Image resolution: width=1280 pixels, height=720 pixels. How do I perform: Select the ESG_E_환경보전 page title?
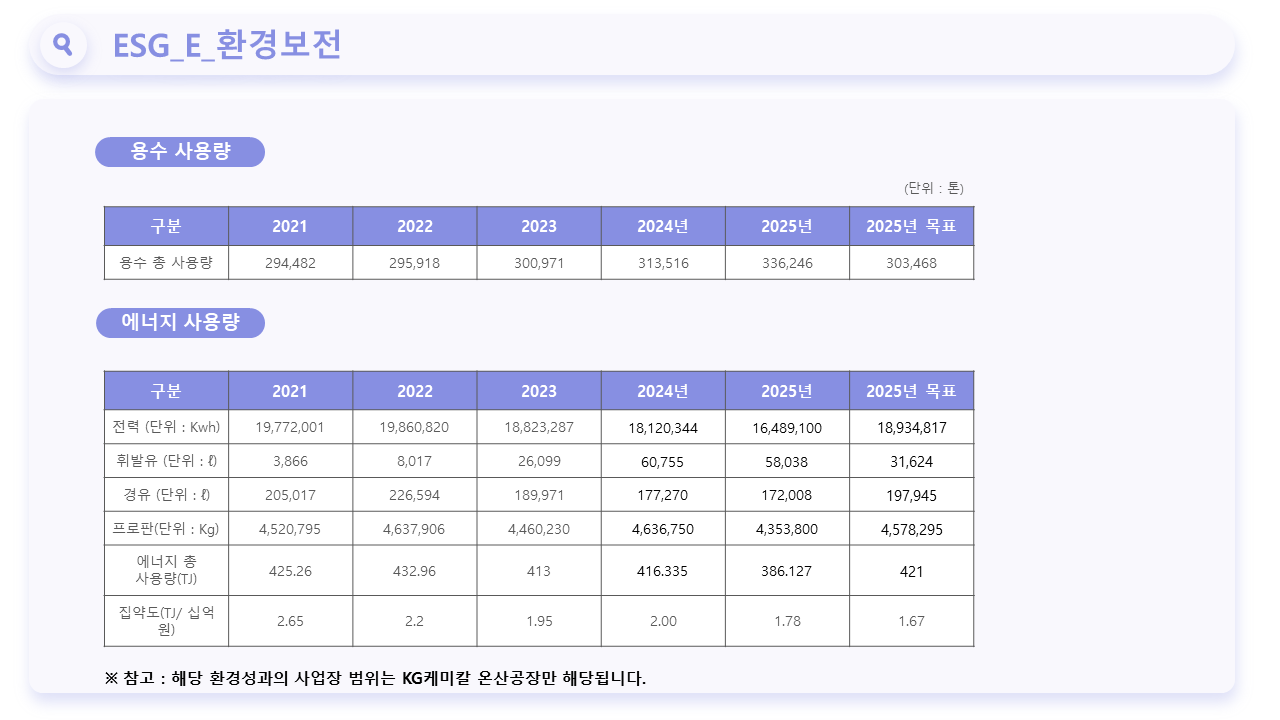pos(227,45)
